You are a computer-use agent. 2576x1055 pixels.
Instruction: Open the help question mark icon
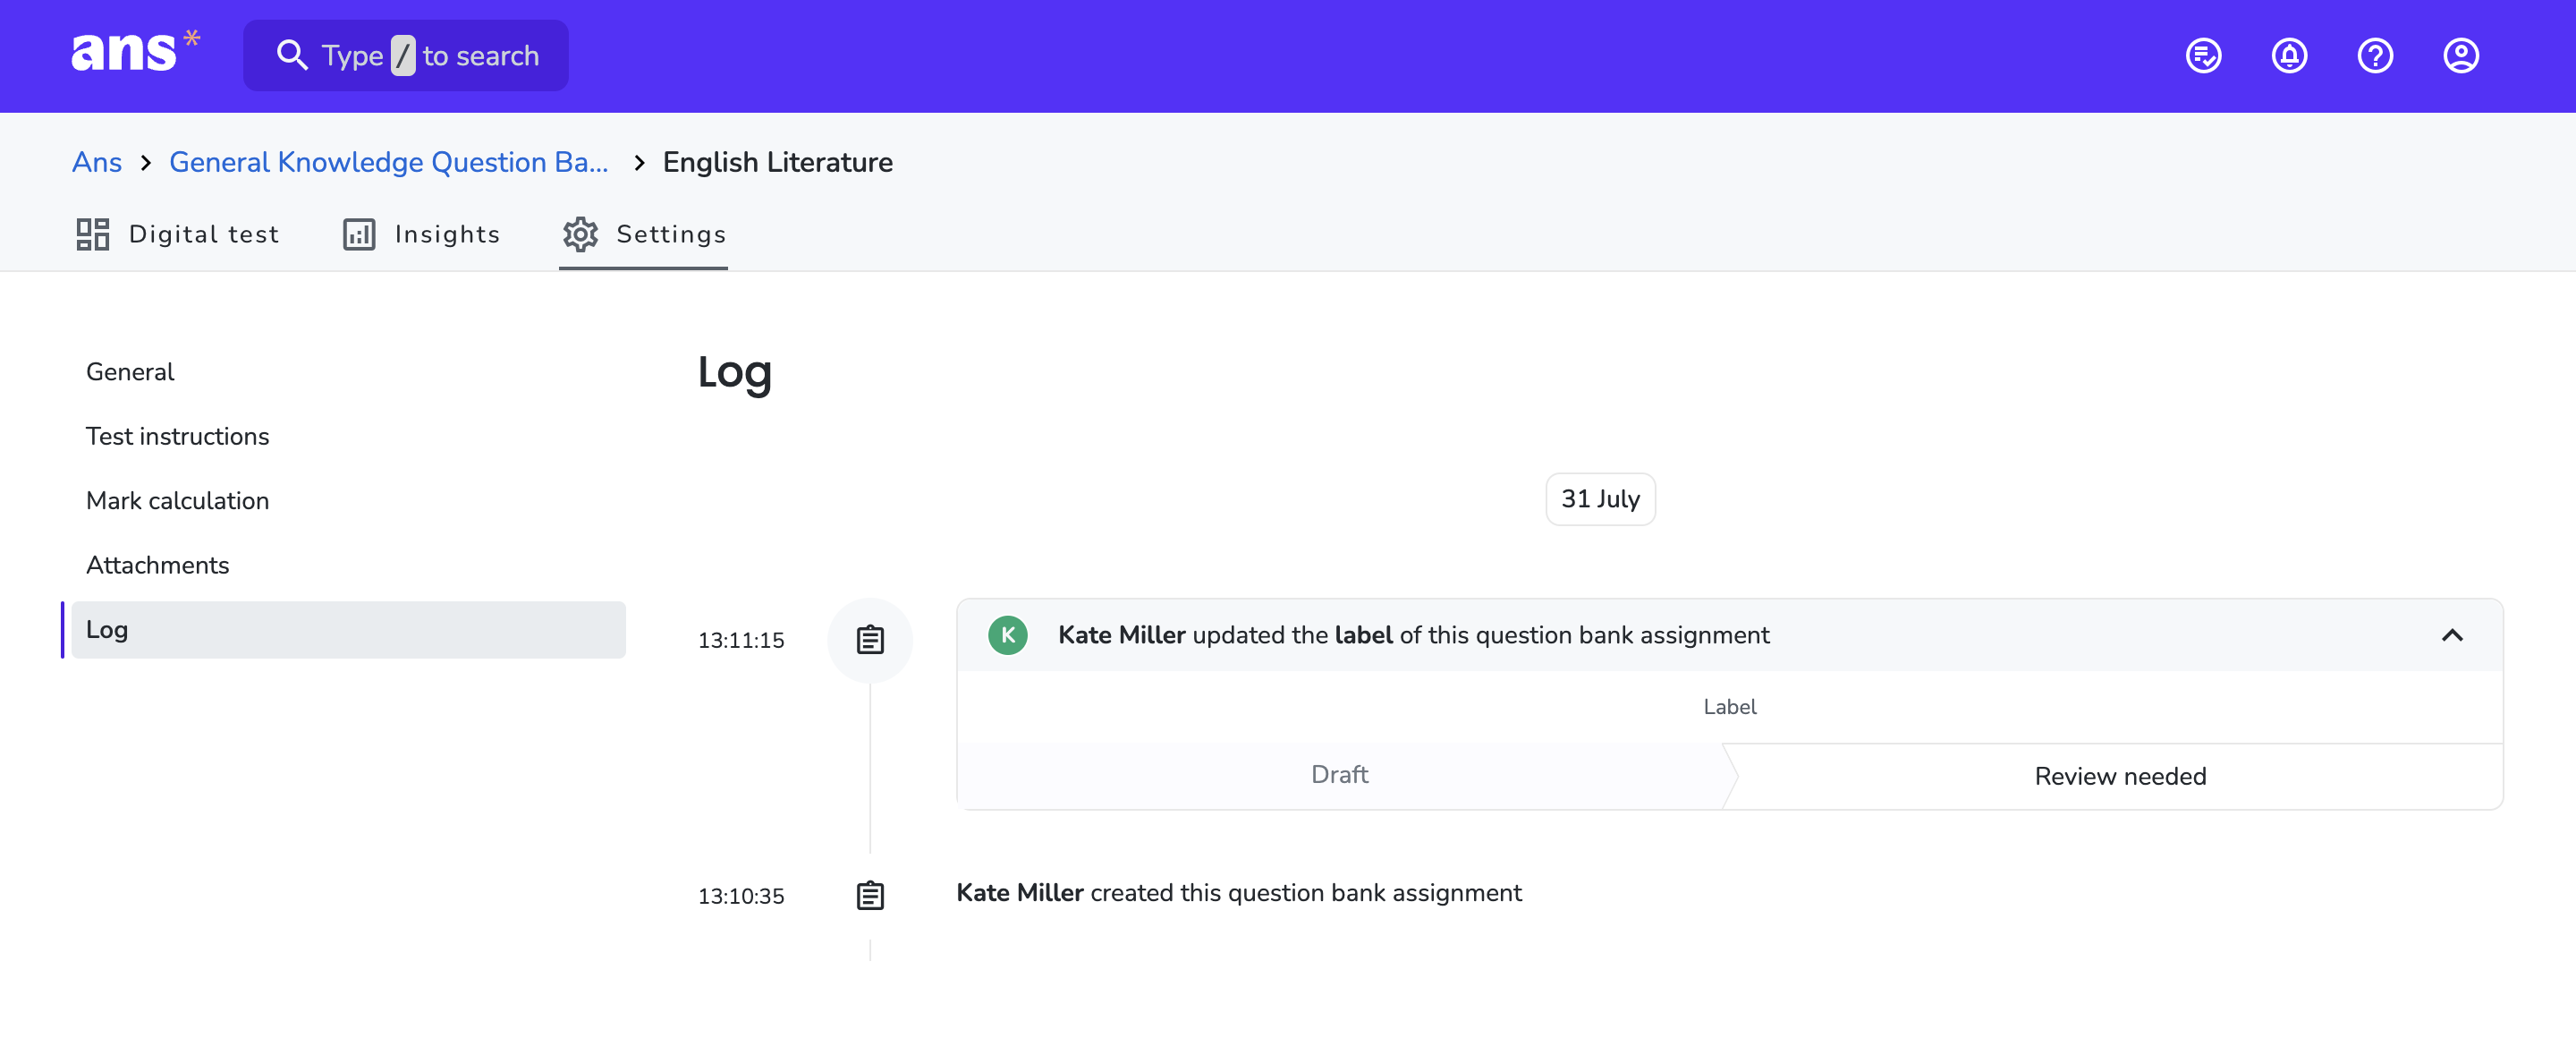pyautogui.click(x=2375, y=55)
